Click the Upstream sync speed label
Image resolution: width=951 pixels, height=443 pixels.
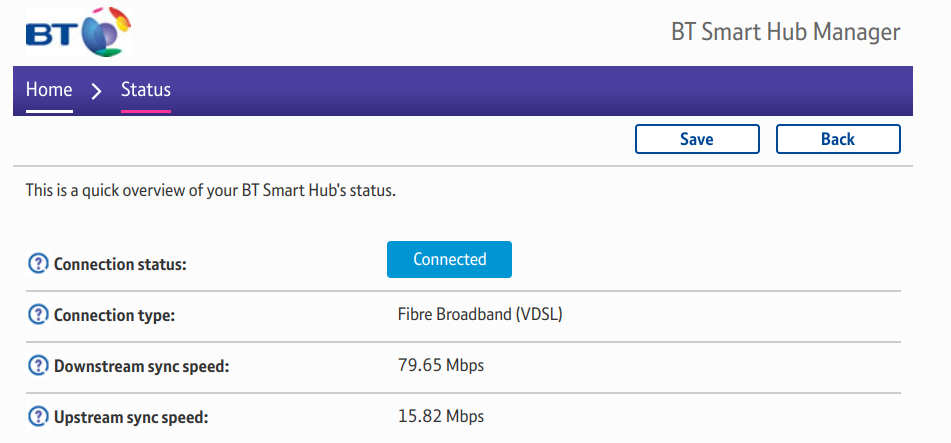(x=131, y=417)
